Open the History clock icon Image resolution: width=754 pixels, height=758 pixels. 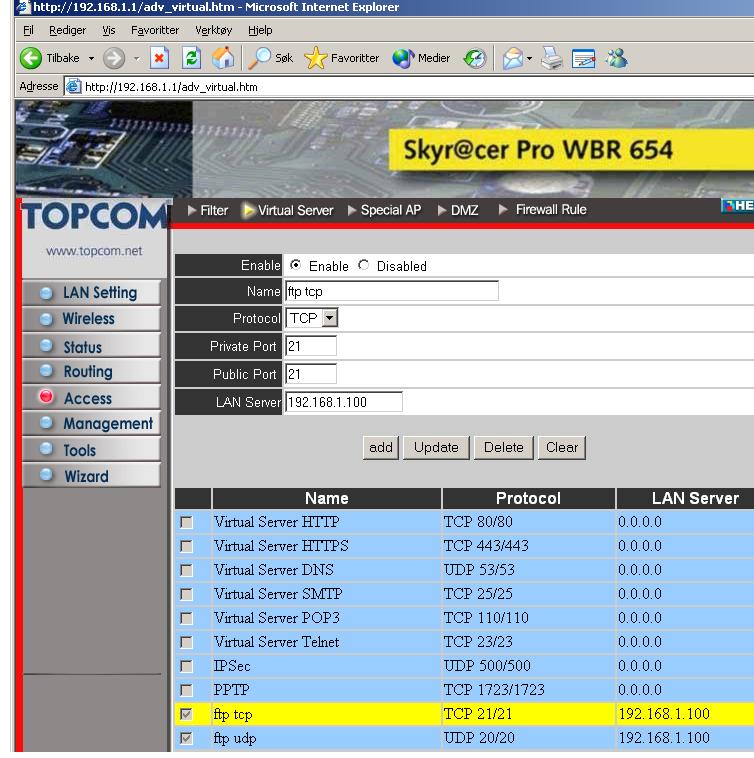coord(475,58)
